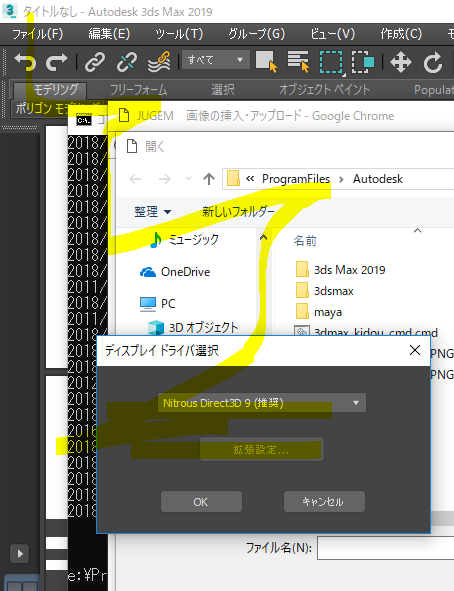Go up one folder level in Open dialog
The height and width of the screenshot is (591, 454).
pos(209,179)
